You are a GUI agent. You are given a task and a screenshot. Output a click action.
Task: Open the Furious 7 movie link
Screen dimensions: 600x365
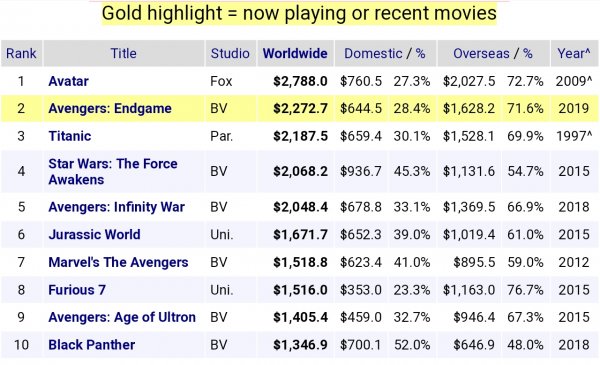click(77, 290)
